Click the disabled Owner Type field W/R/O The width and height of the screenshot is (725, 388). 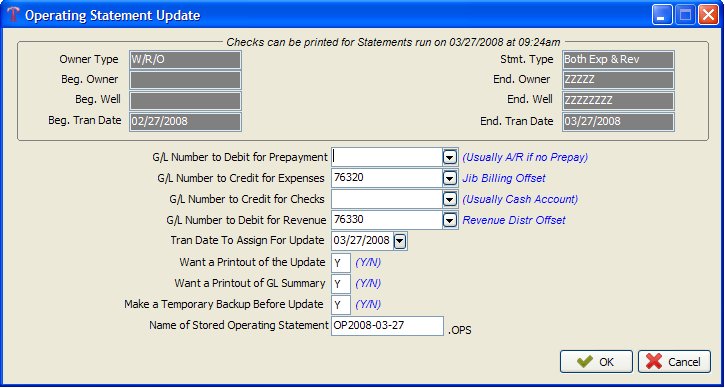pos(185,60)
